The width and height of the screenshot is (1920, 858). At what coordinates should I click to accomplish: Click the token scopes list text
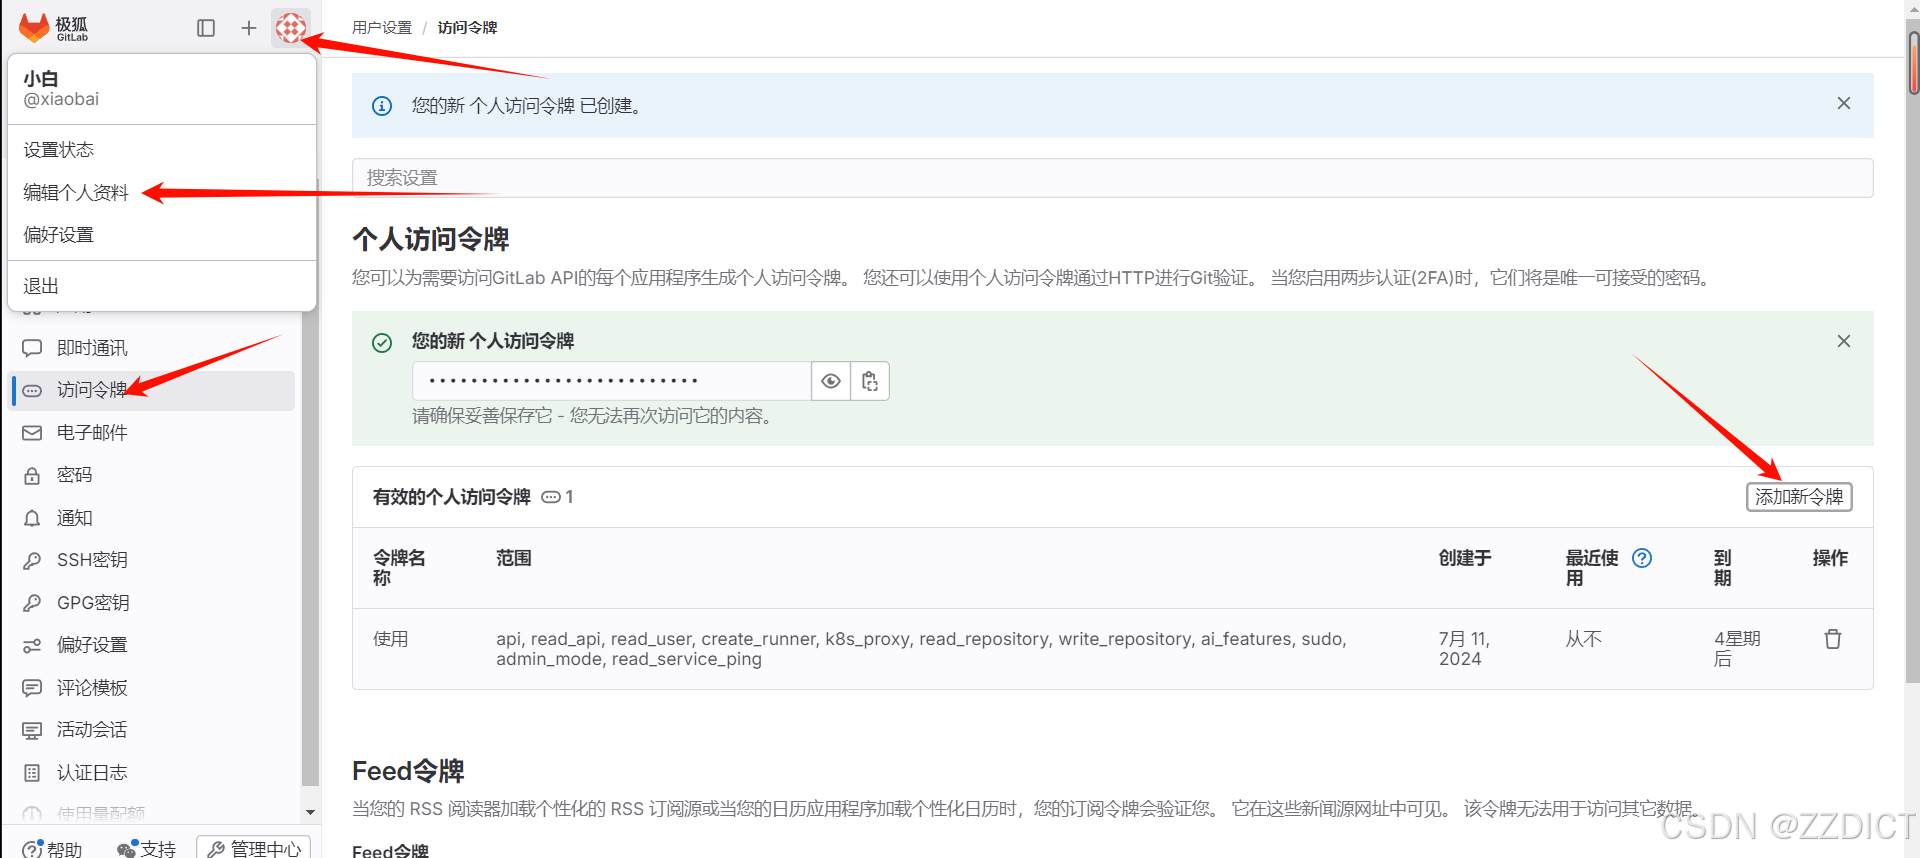(x=921, y=649)
